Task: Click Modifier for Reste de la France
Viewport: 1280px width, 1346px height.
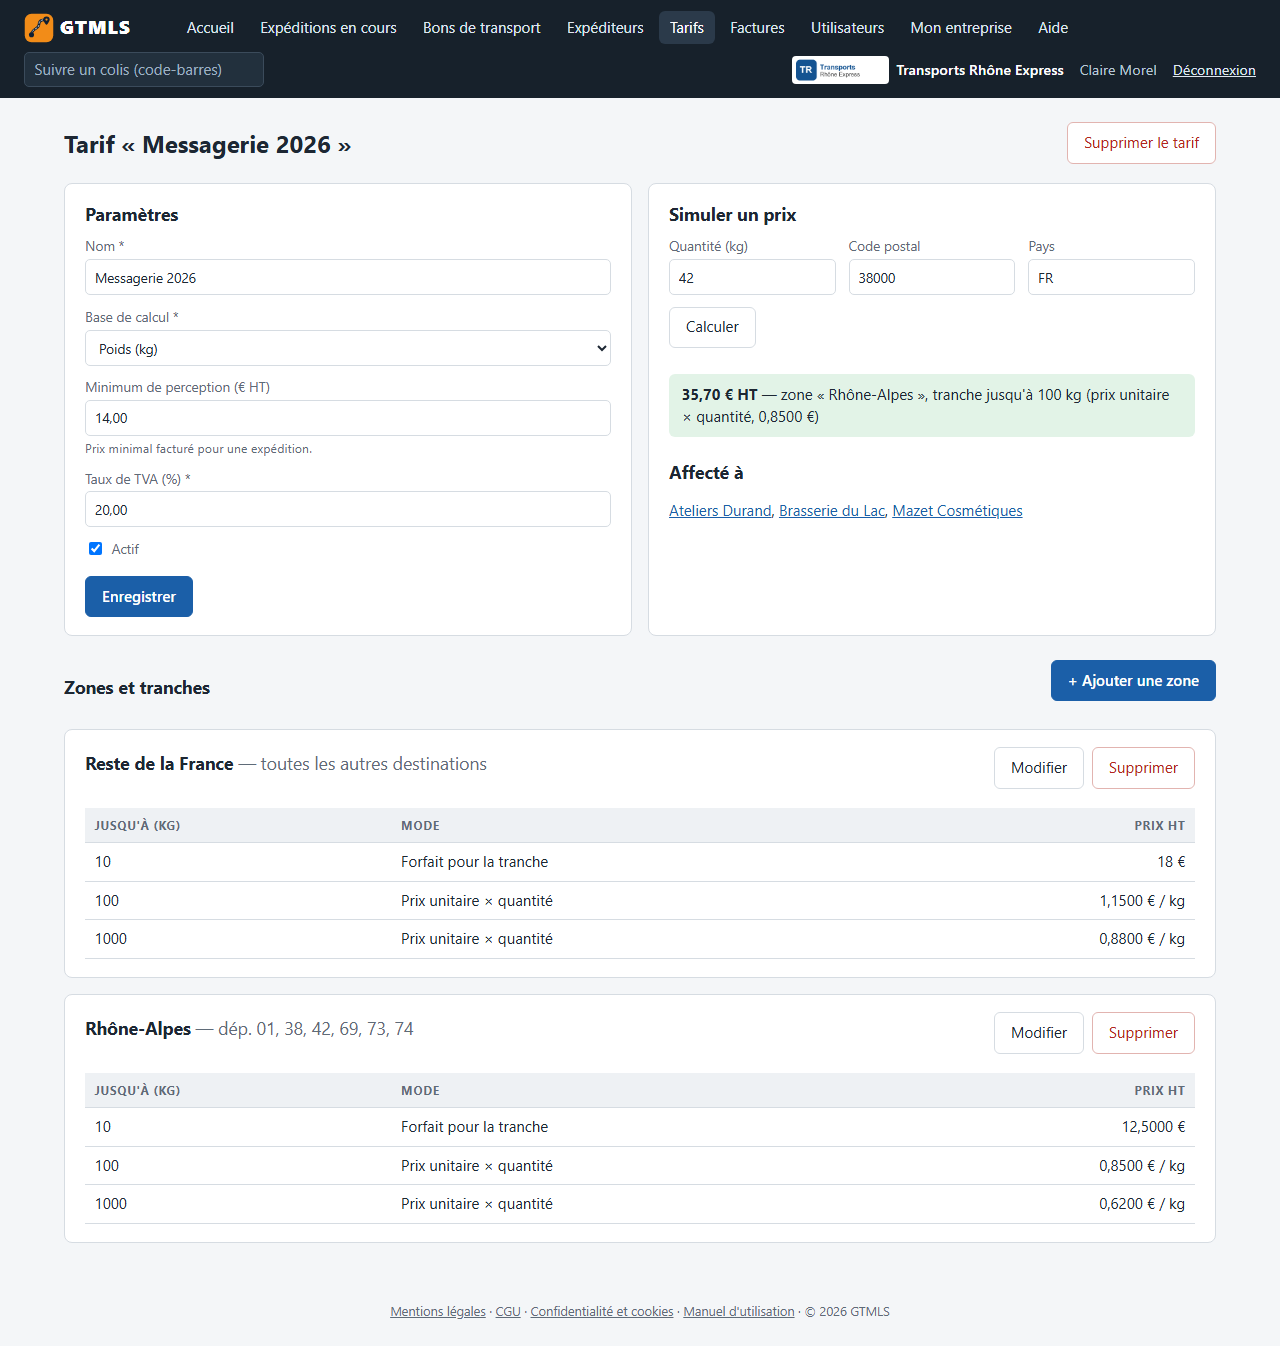Action: 1039,768
